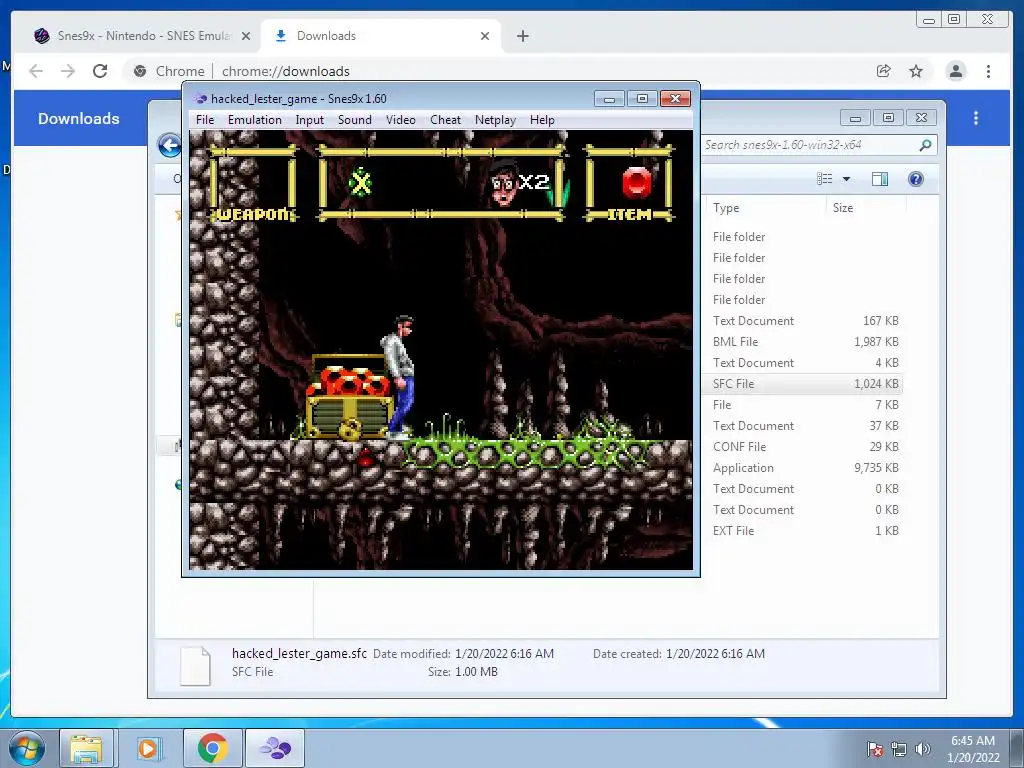The width and height of the screenshot is (1024, 768).
Task: Open the Netplay menu in Snes9x
Action: (x=495, y=120)
